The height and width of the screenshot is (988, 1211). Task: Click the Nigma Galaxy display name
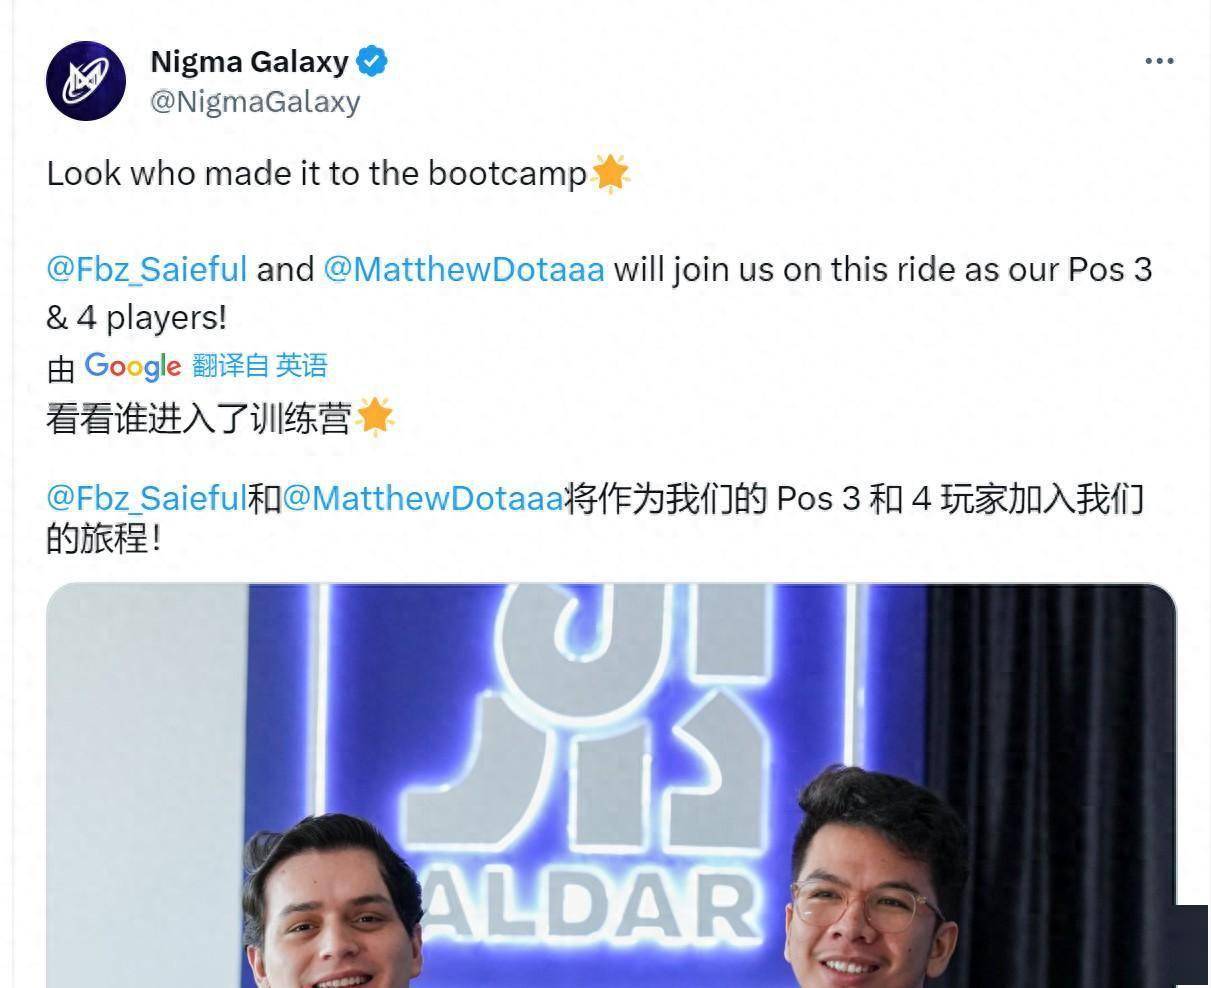point(249,61)
